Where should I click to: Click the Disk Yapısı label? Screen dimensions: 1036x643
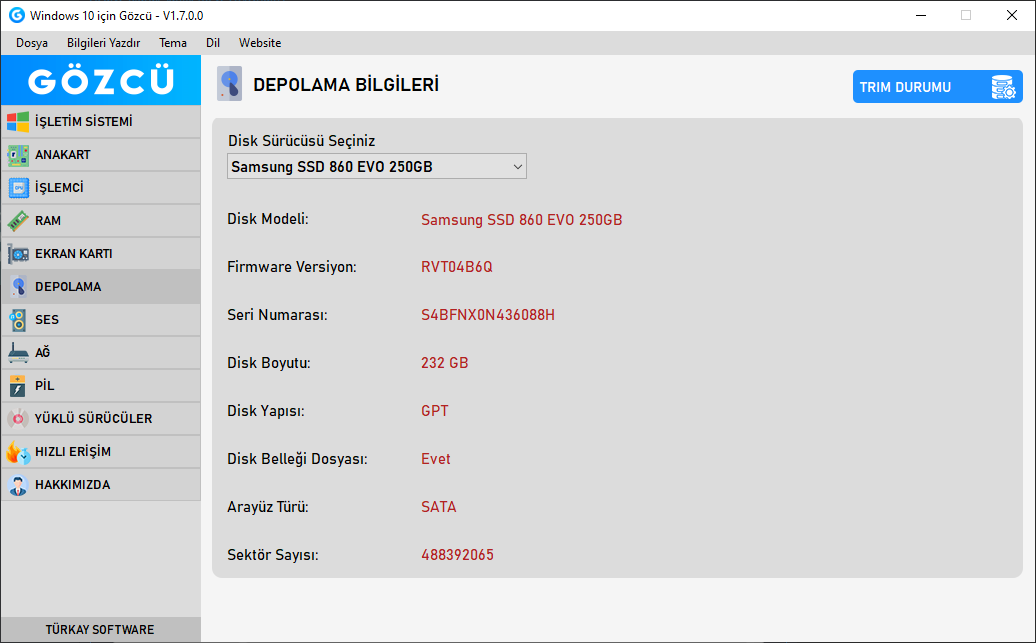point(266,411)
